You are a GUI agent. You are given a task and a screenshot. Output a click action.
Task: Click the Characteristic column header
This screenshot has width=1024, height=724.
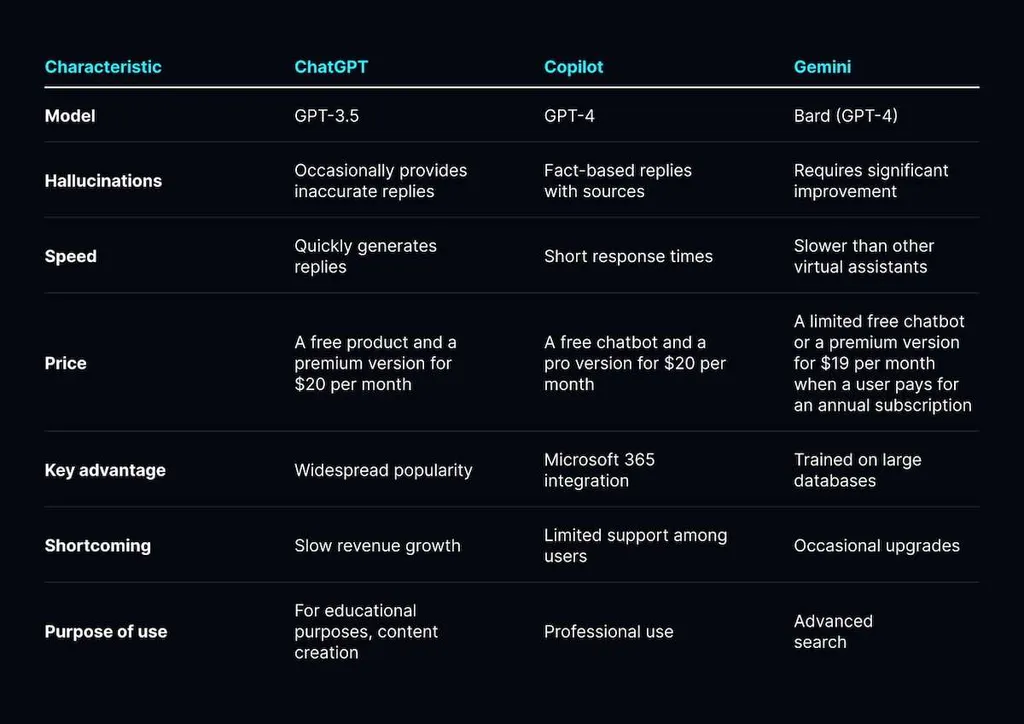tap(103, 67)
